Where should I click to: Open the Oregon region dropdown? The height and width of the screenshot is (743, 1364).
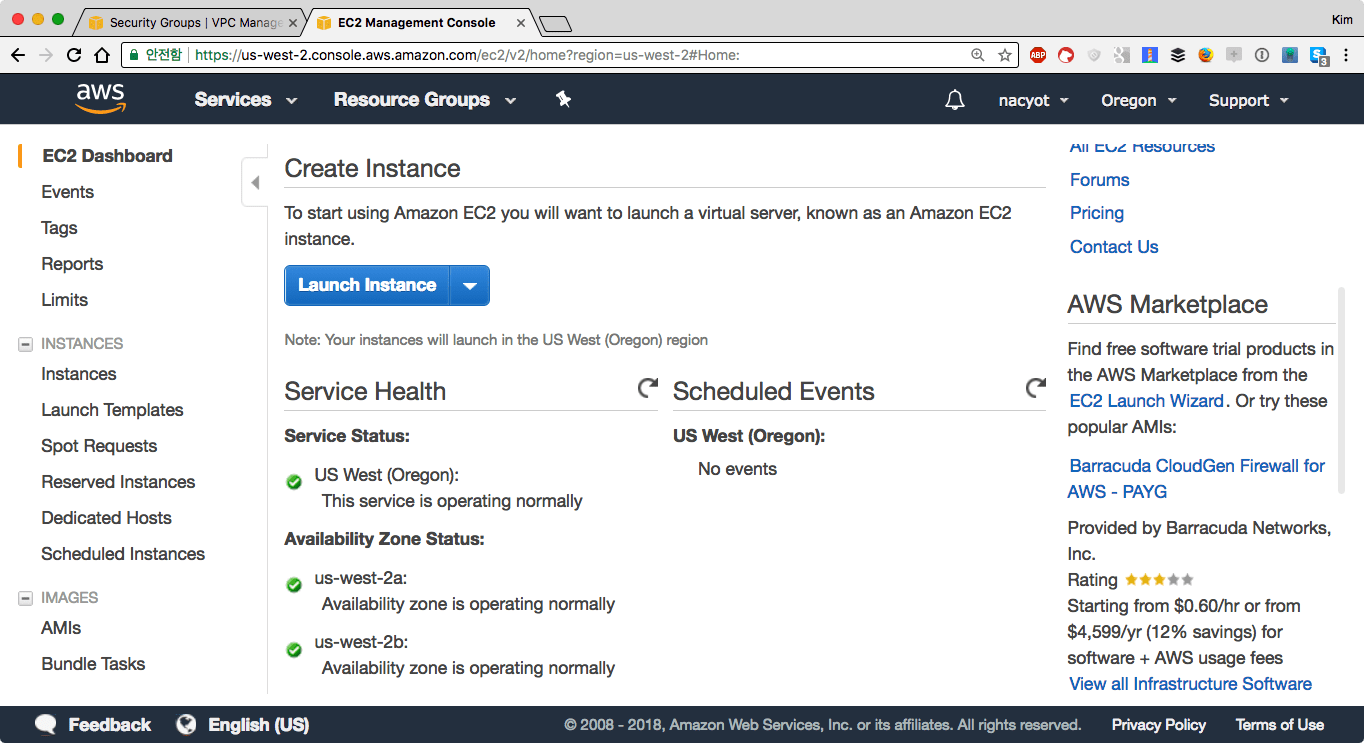pos(1138,100)
